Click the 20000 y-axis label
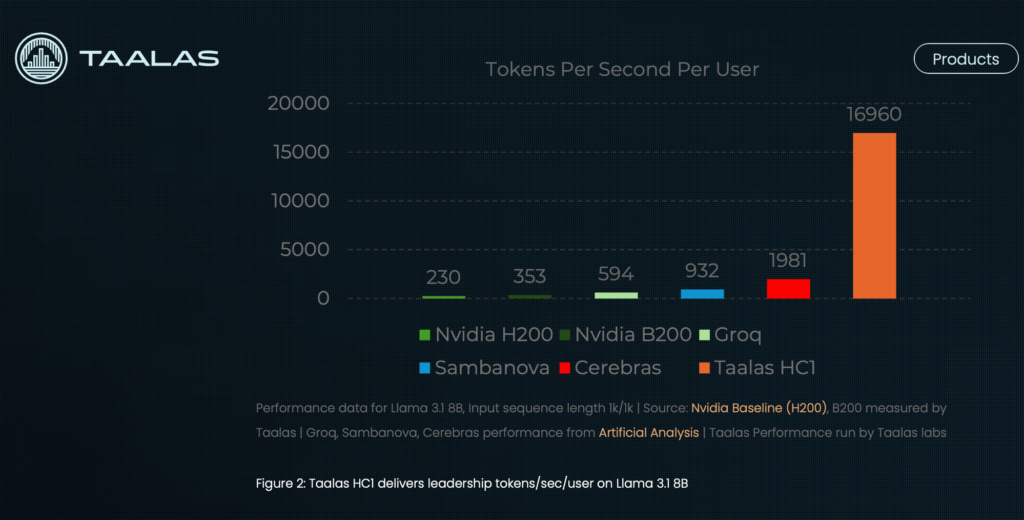1024x520 pixels. click(x=298, y=103)
